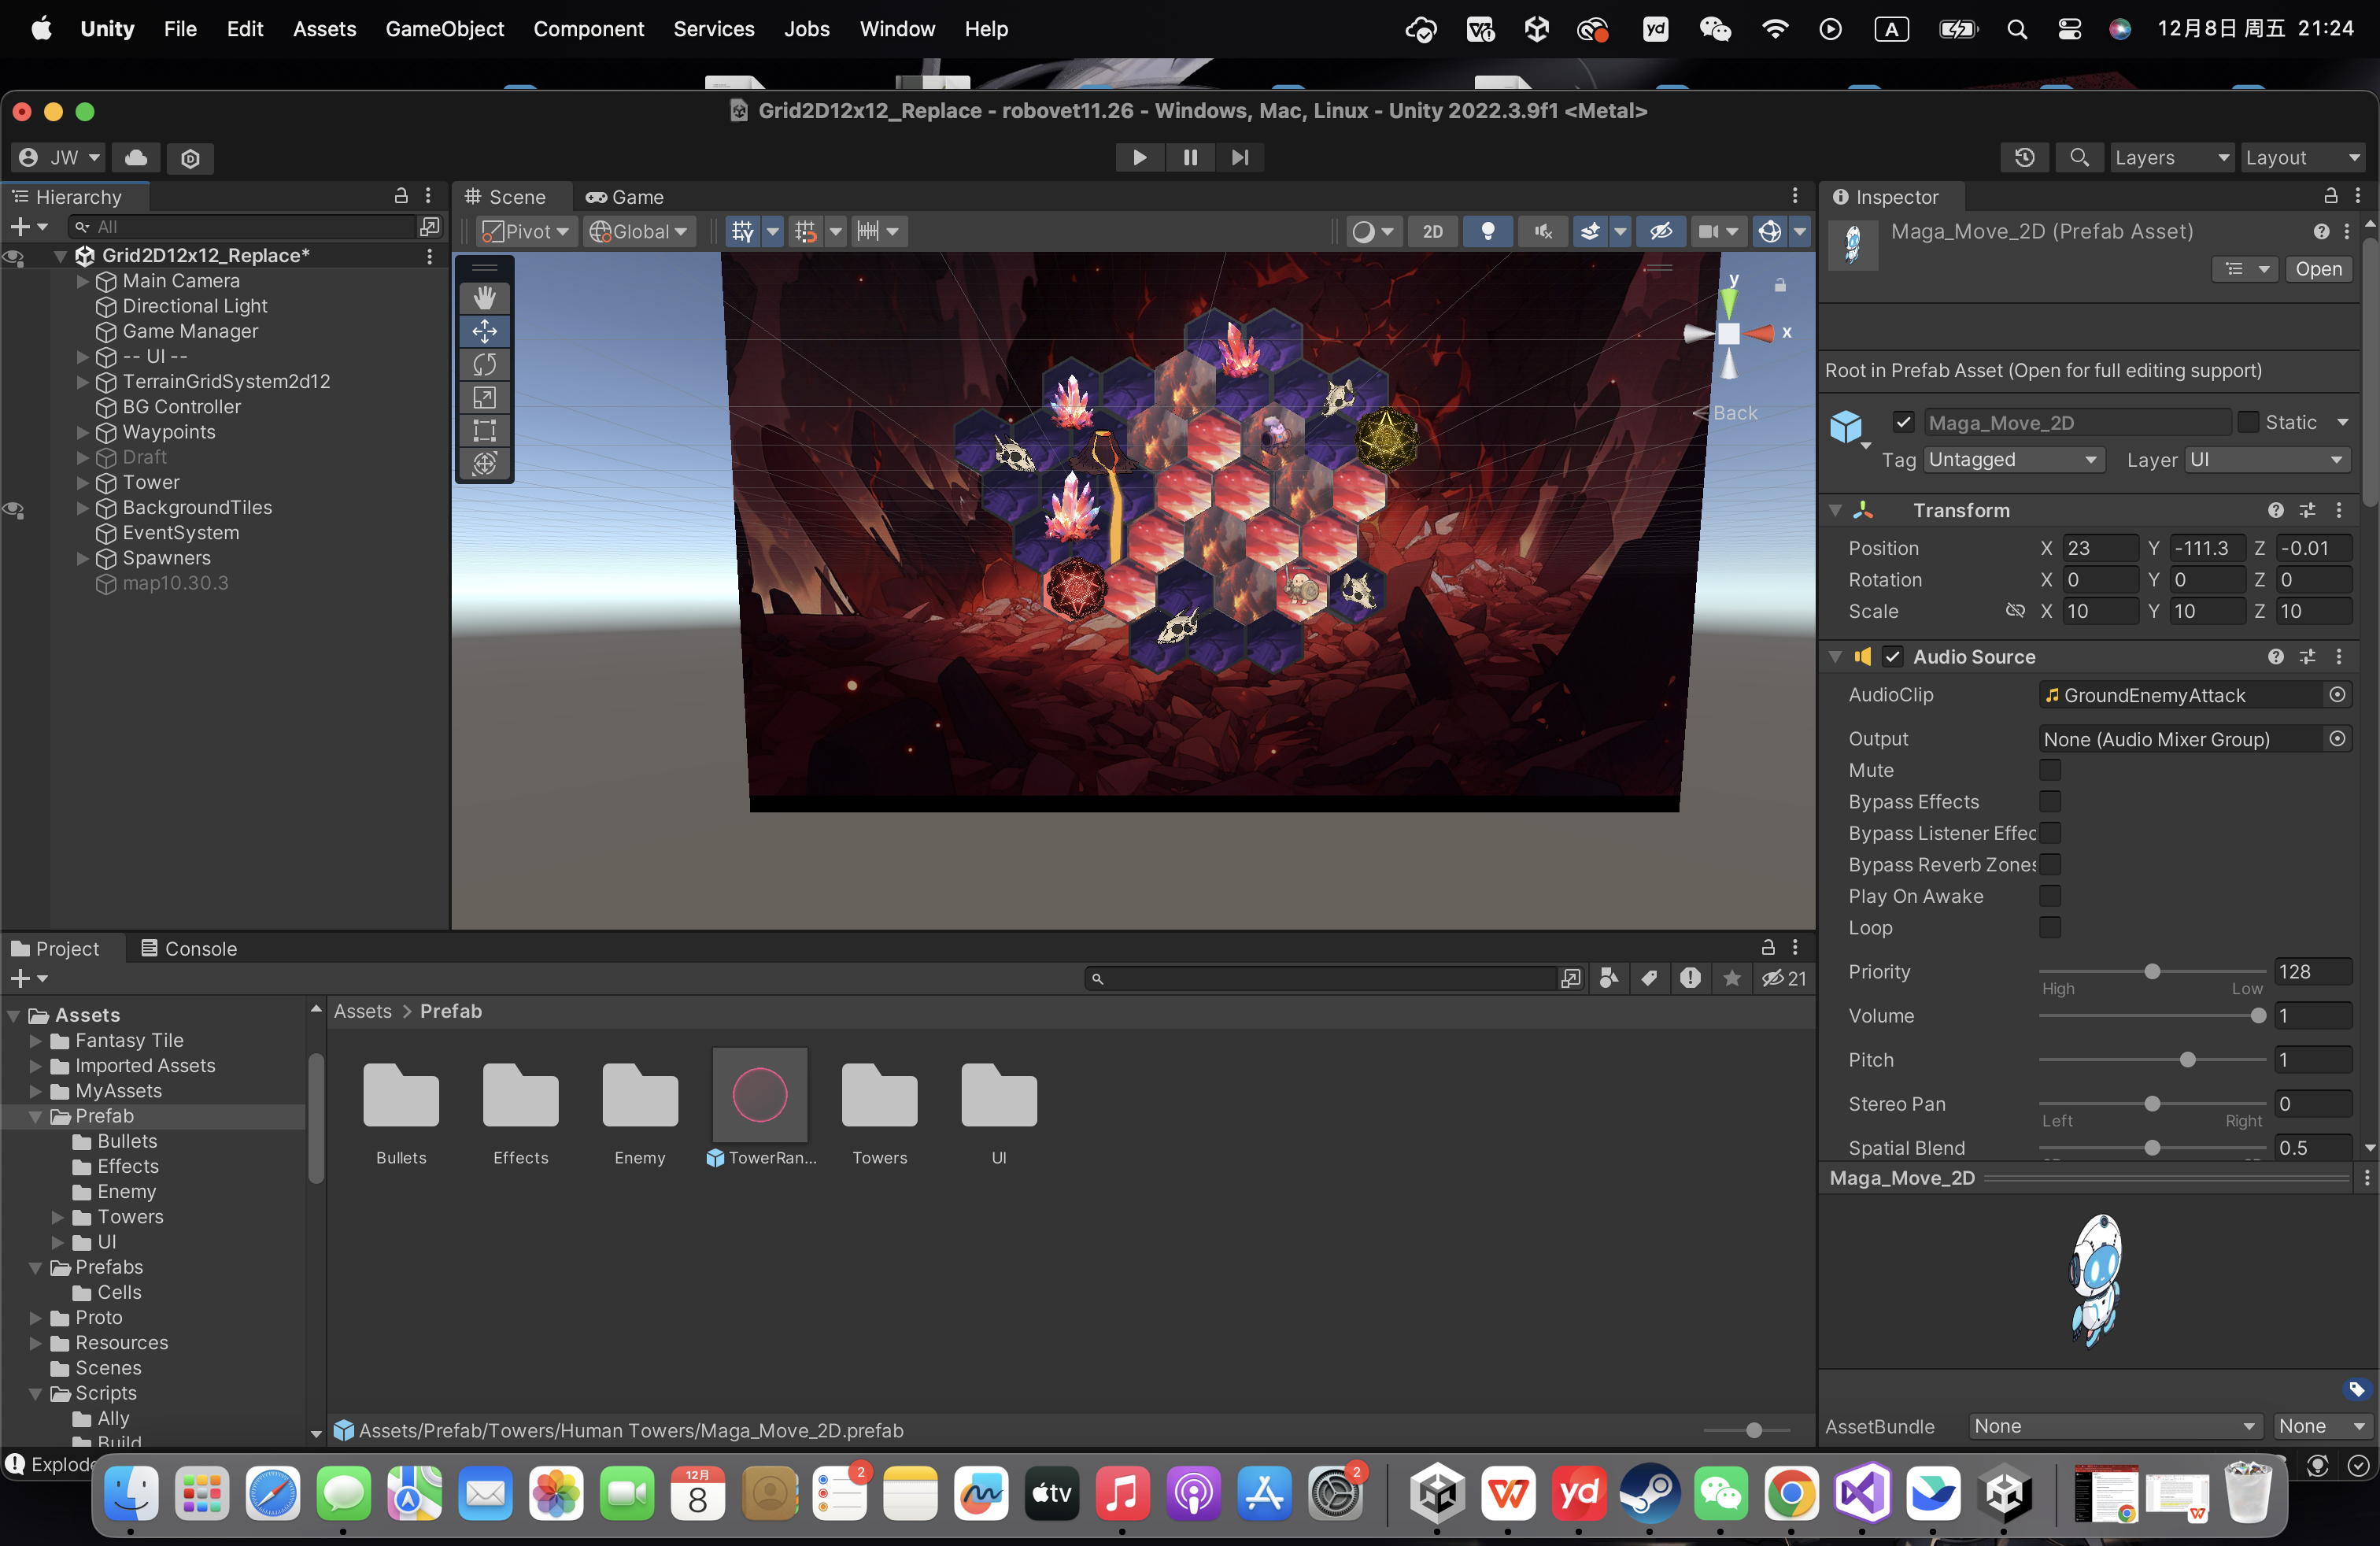Screen dimensions: 2380x1546
Task: Click the Open prefab button
Action: pyautogui.click(x=2318, y=269)
